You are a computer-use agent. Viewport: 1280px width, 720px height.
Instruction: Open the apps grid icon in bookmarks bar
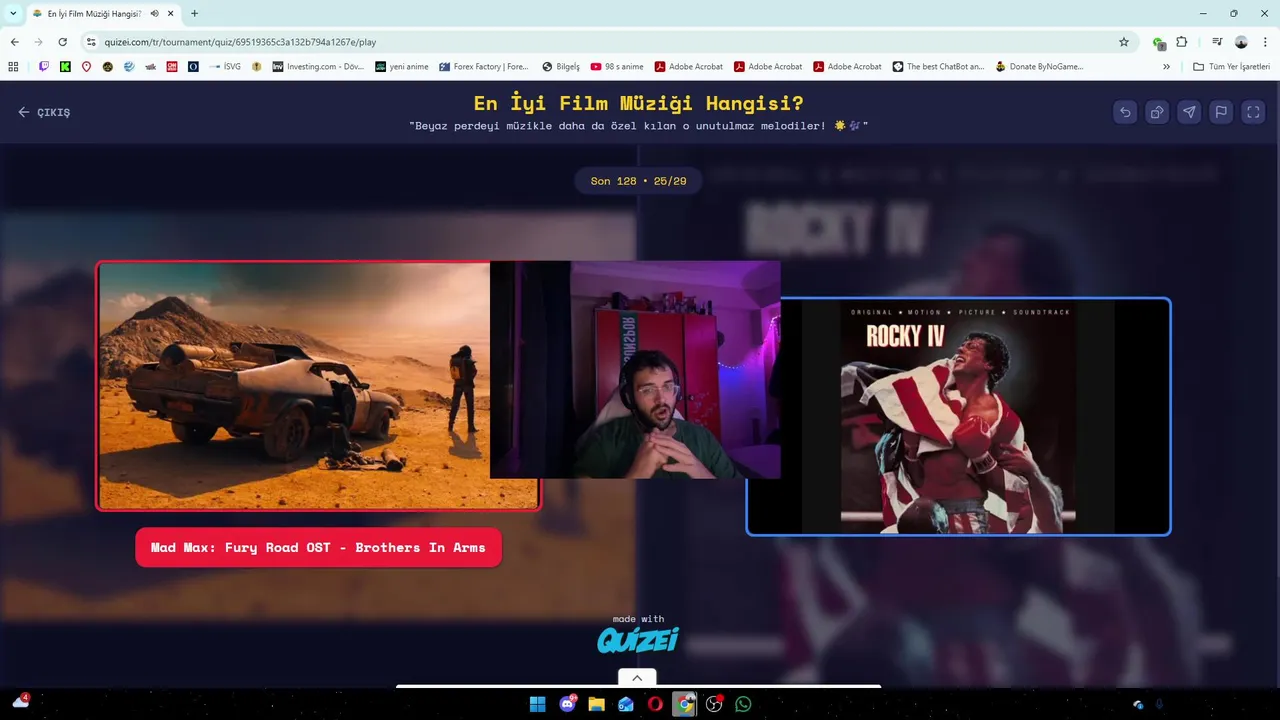click(13, 67)
